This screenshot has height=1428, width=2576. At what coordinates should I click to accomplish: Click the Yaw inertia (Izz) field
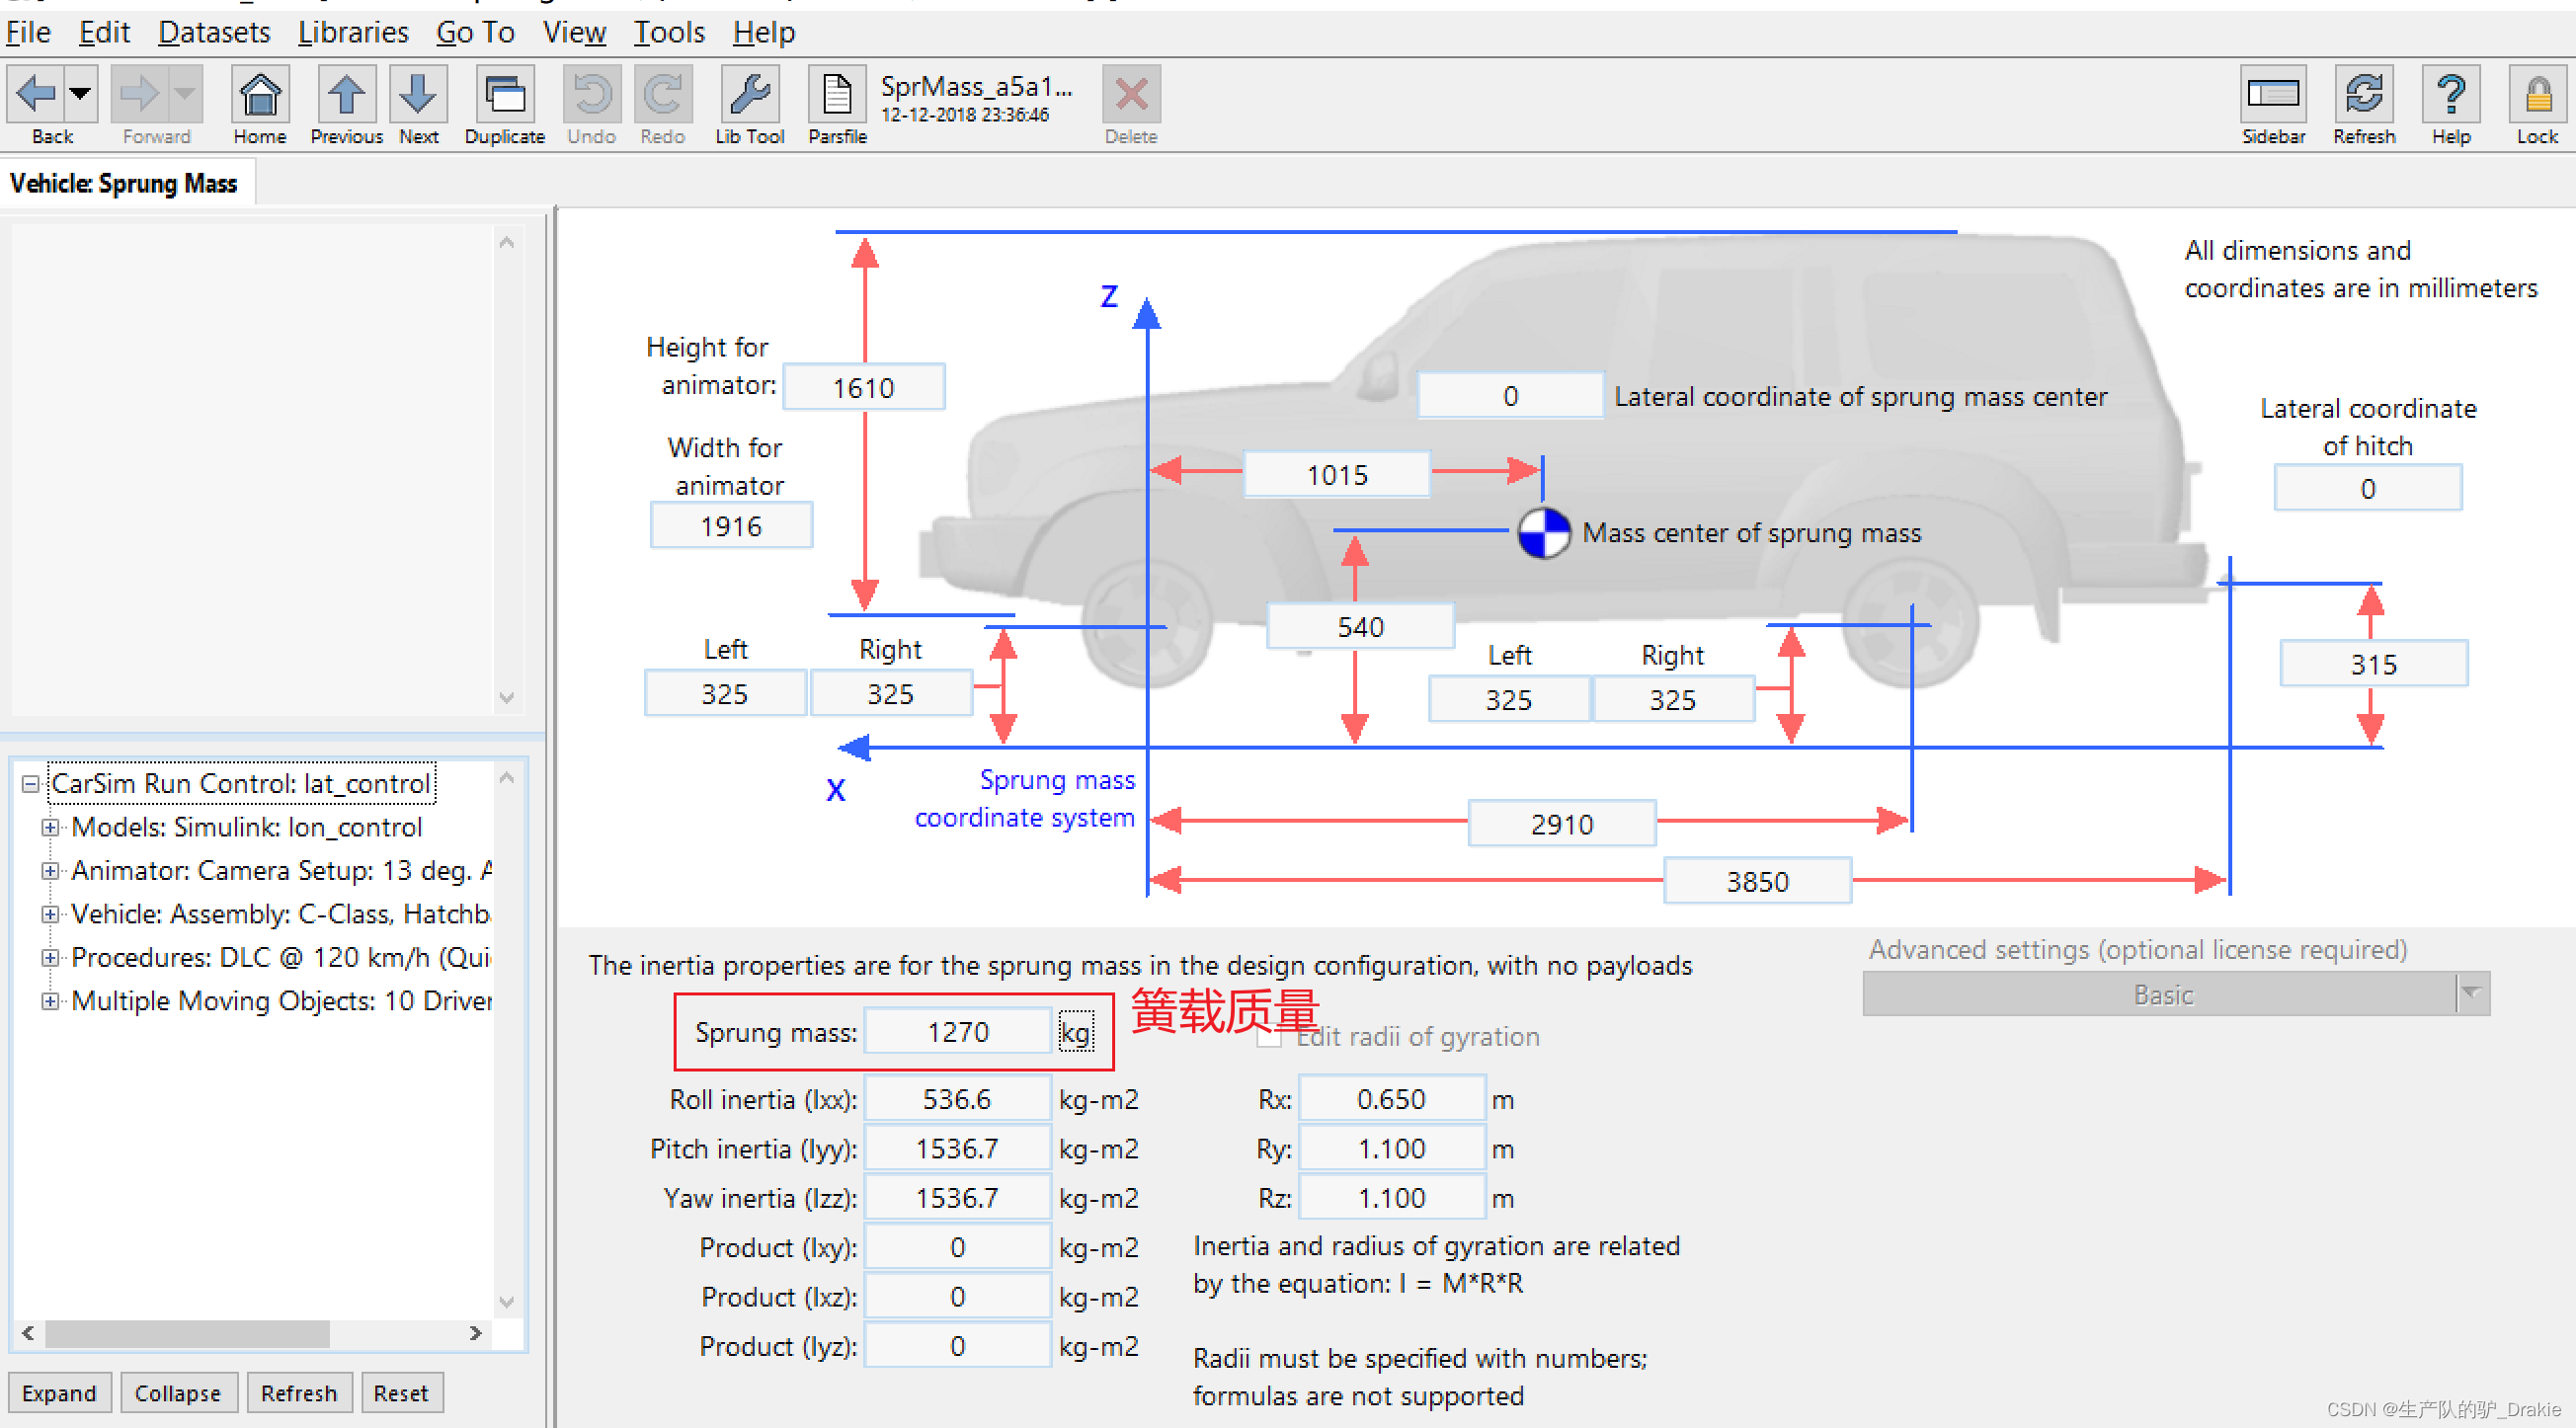(958, 1198)
